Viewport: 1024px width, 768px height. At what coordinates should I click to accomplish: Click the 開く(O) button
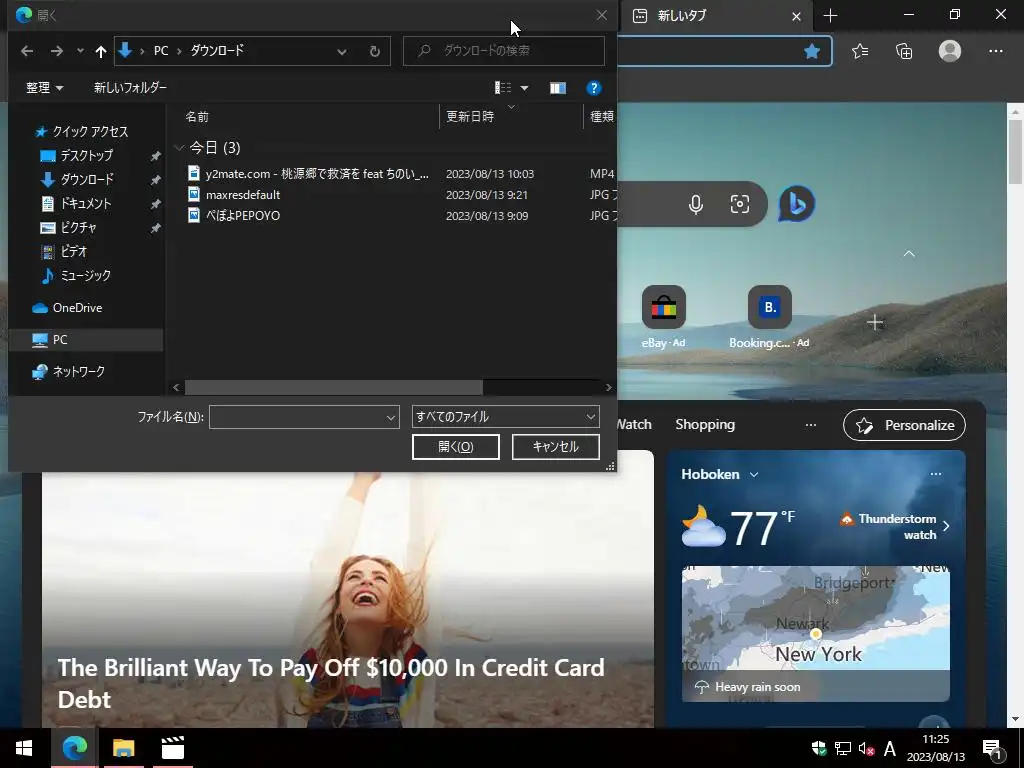(x=456, y=447)
